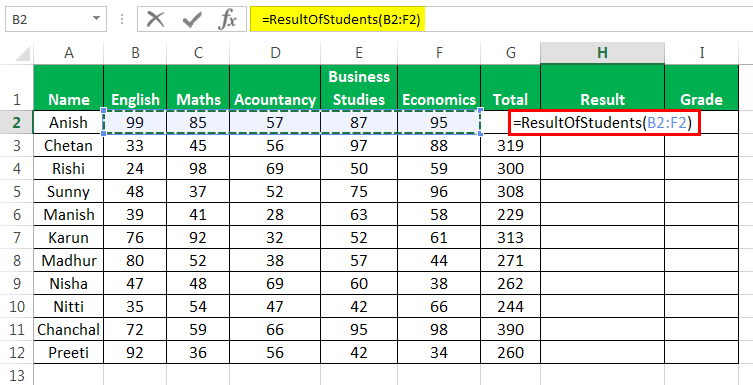The width and height of the screenshot is (753, 385).
Task: Click the cell containing Chanchal
Action: point(69,330)
